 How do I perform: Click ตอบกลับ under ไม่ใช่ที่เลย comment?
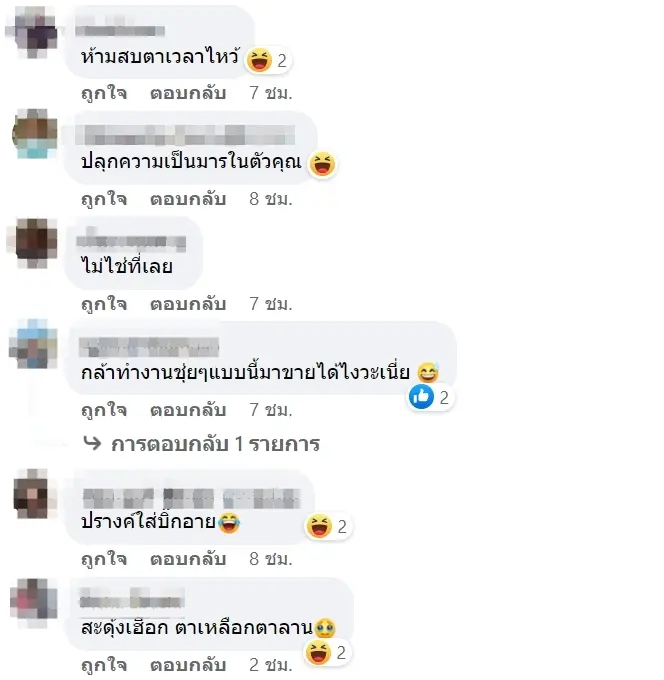(188, 304)
